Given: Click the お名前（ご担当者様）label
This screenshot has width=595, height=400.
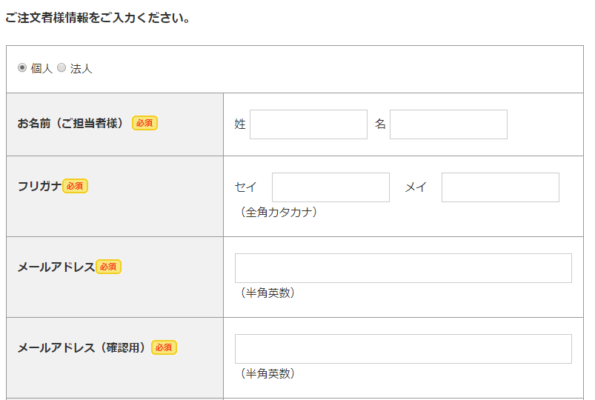Looking at the screenshot, I should 71,123.
